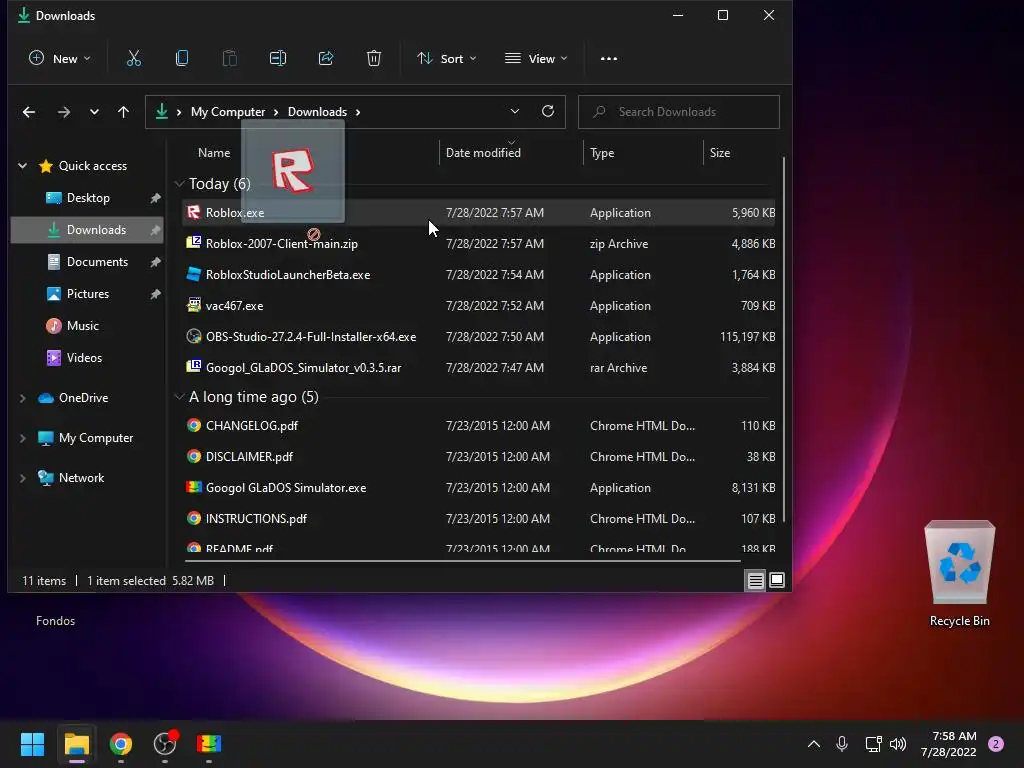Click the vac467.exe file icon
This screenshot has height=768, width=1024.
pos(193,305)
